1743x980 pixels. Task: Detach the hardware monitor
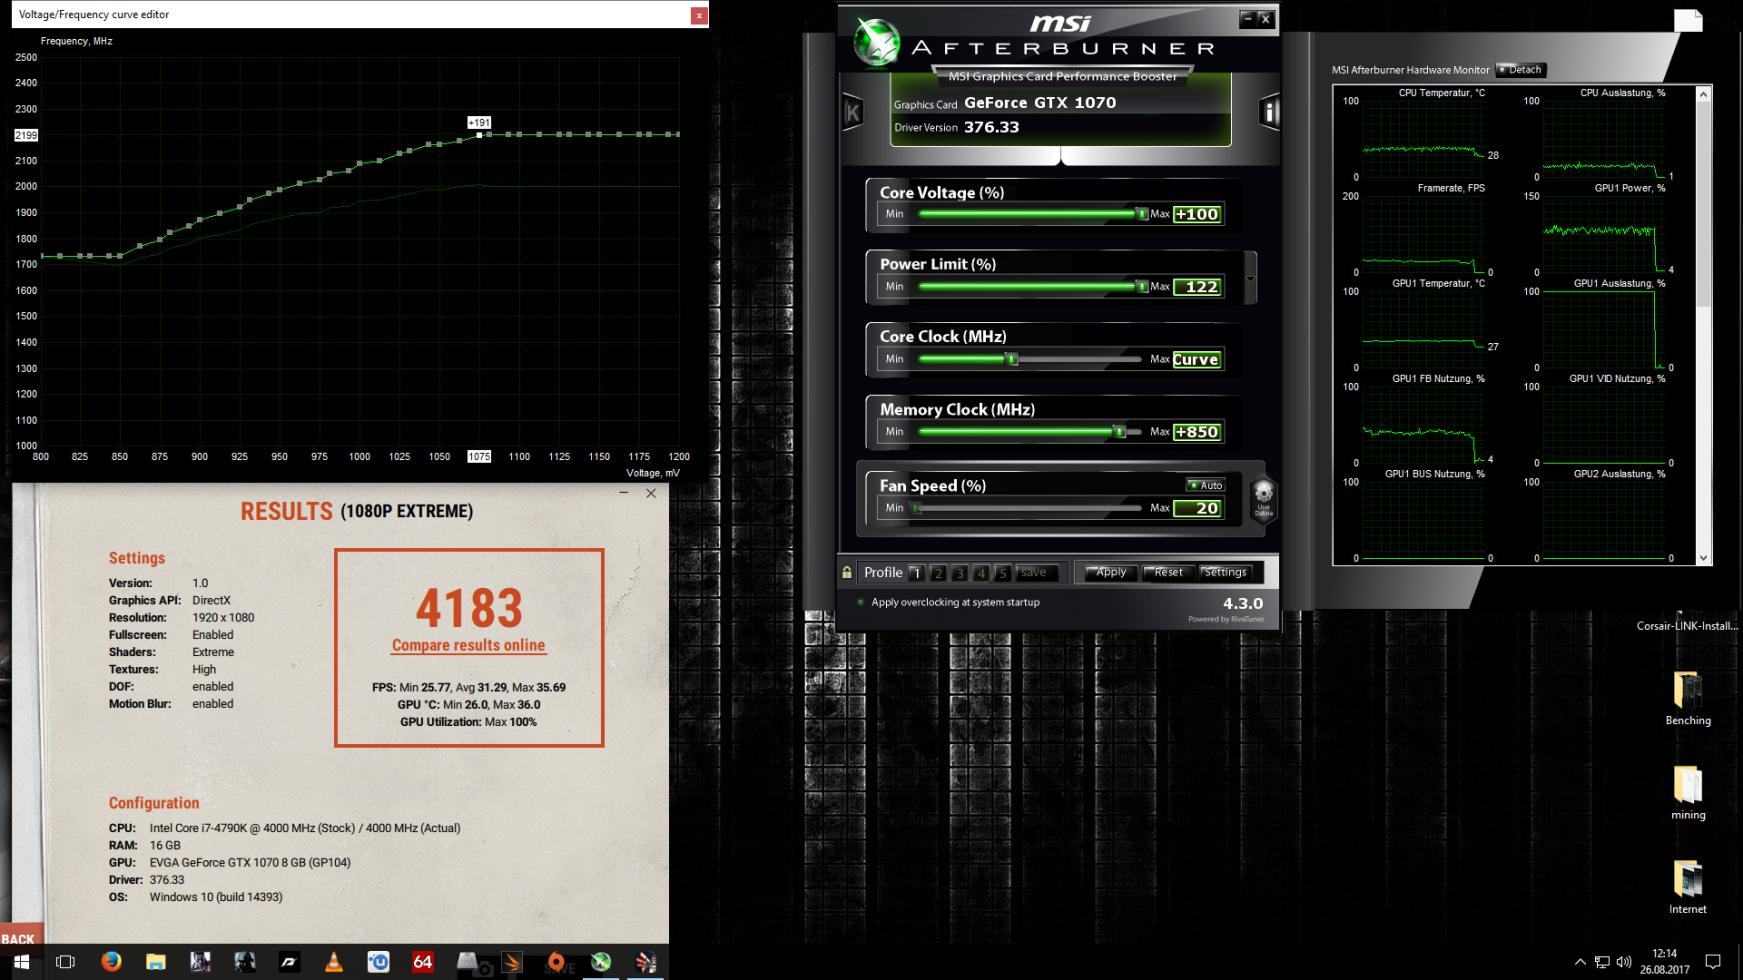click(1520, 70)
